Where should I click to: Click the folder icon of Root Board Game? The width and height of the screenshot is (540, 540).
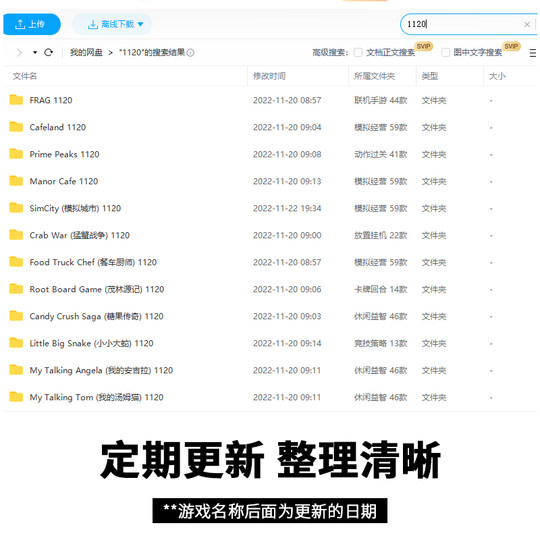click(x=16, y=289)
